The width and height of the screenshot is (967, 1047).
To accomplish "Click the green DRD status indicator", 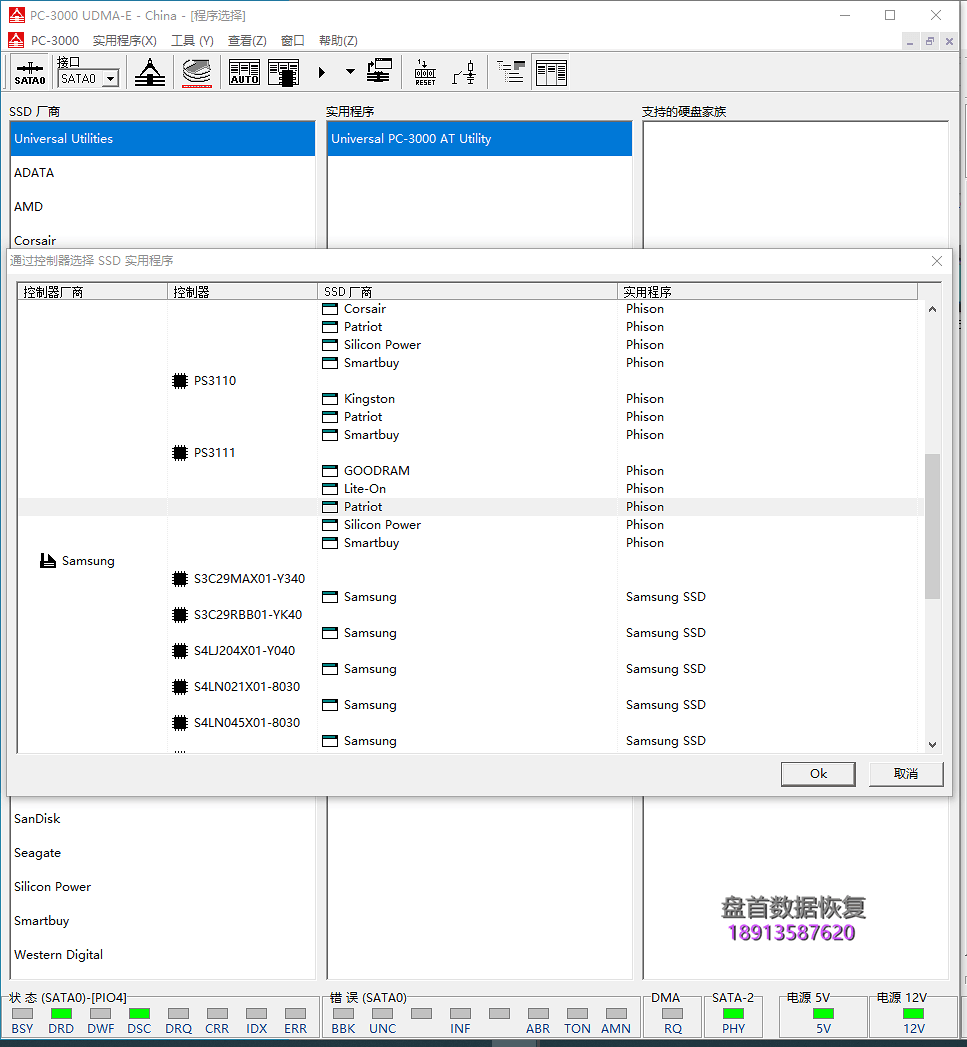I will (x=61, y=1014).
